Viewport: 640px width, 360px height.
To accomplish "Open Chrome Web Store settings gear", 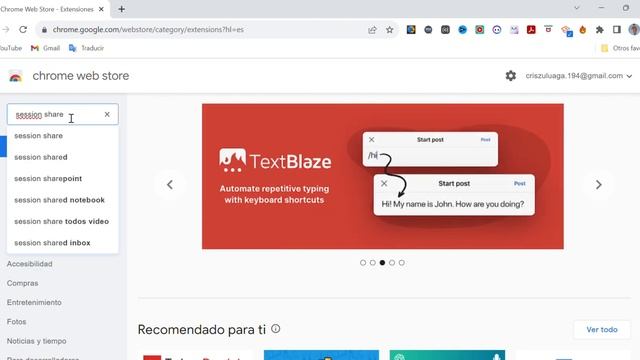I will [511, 76].
